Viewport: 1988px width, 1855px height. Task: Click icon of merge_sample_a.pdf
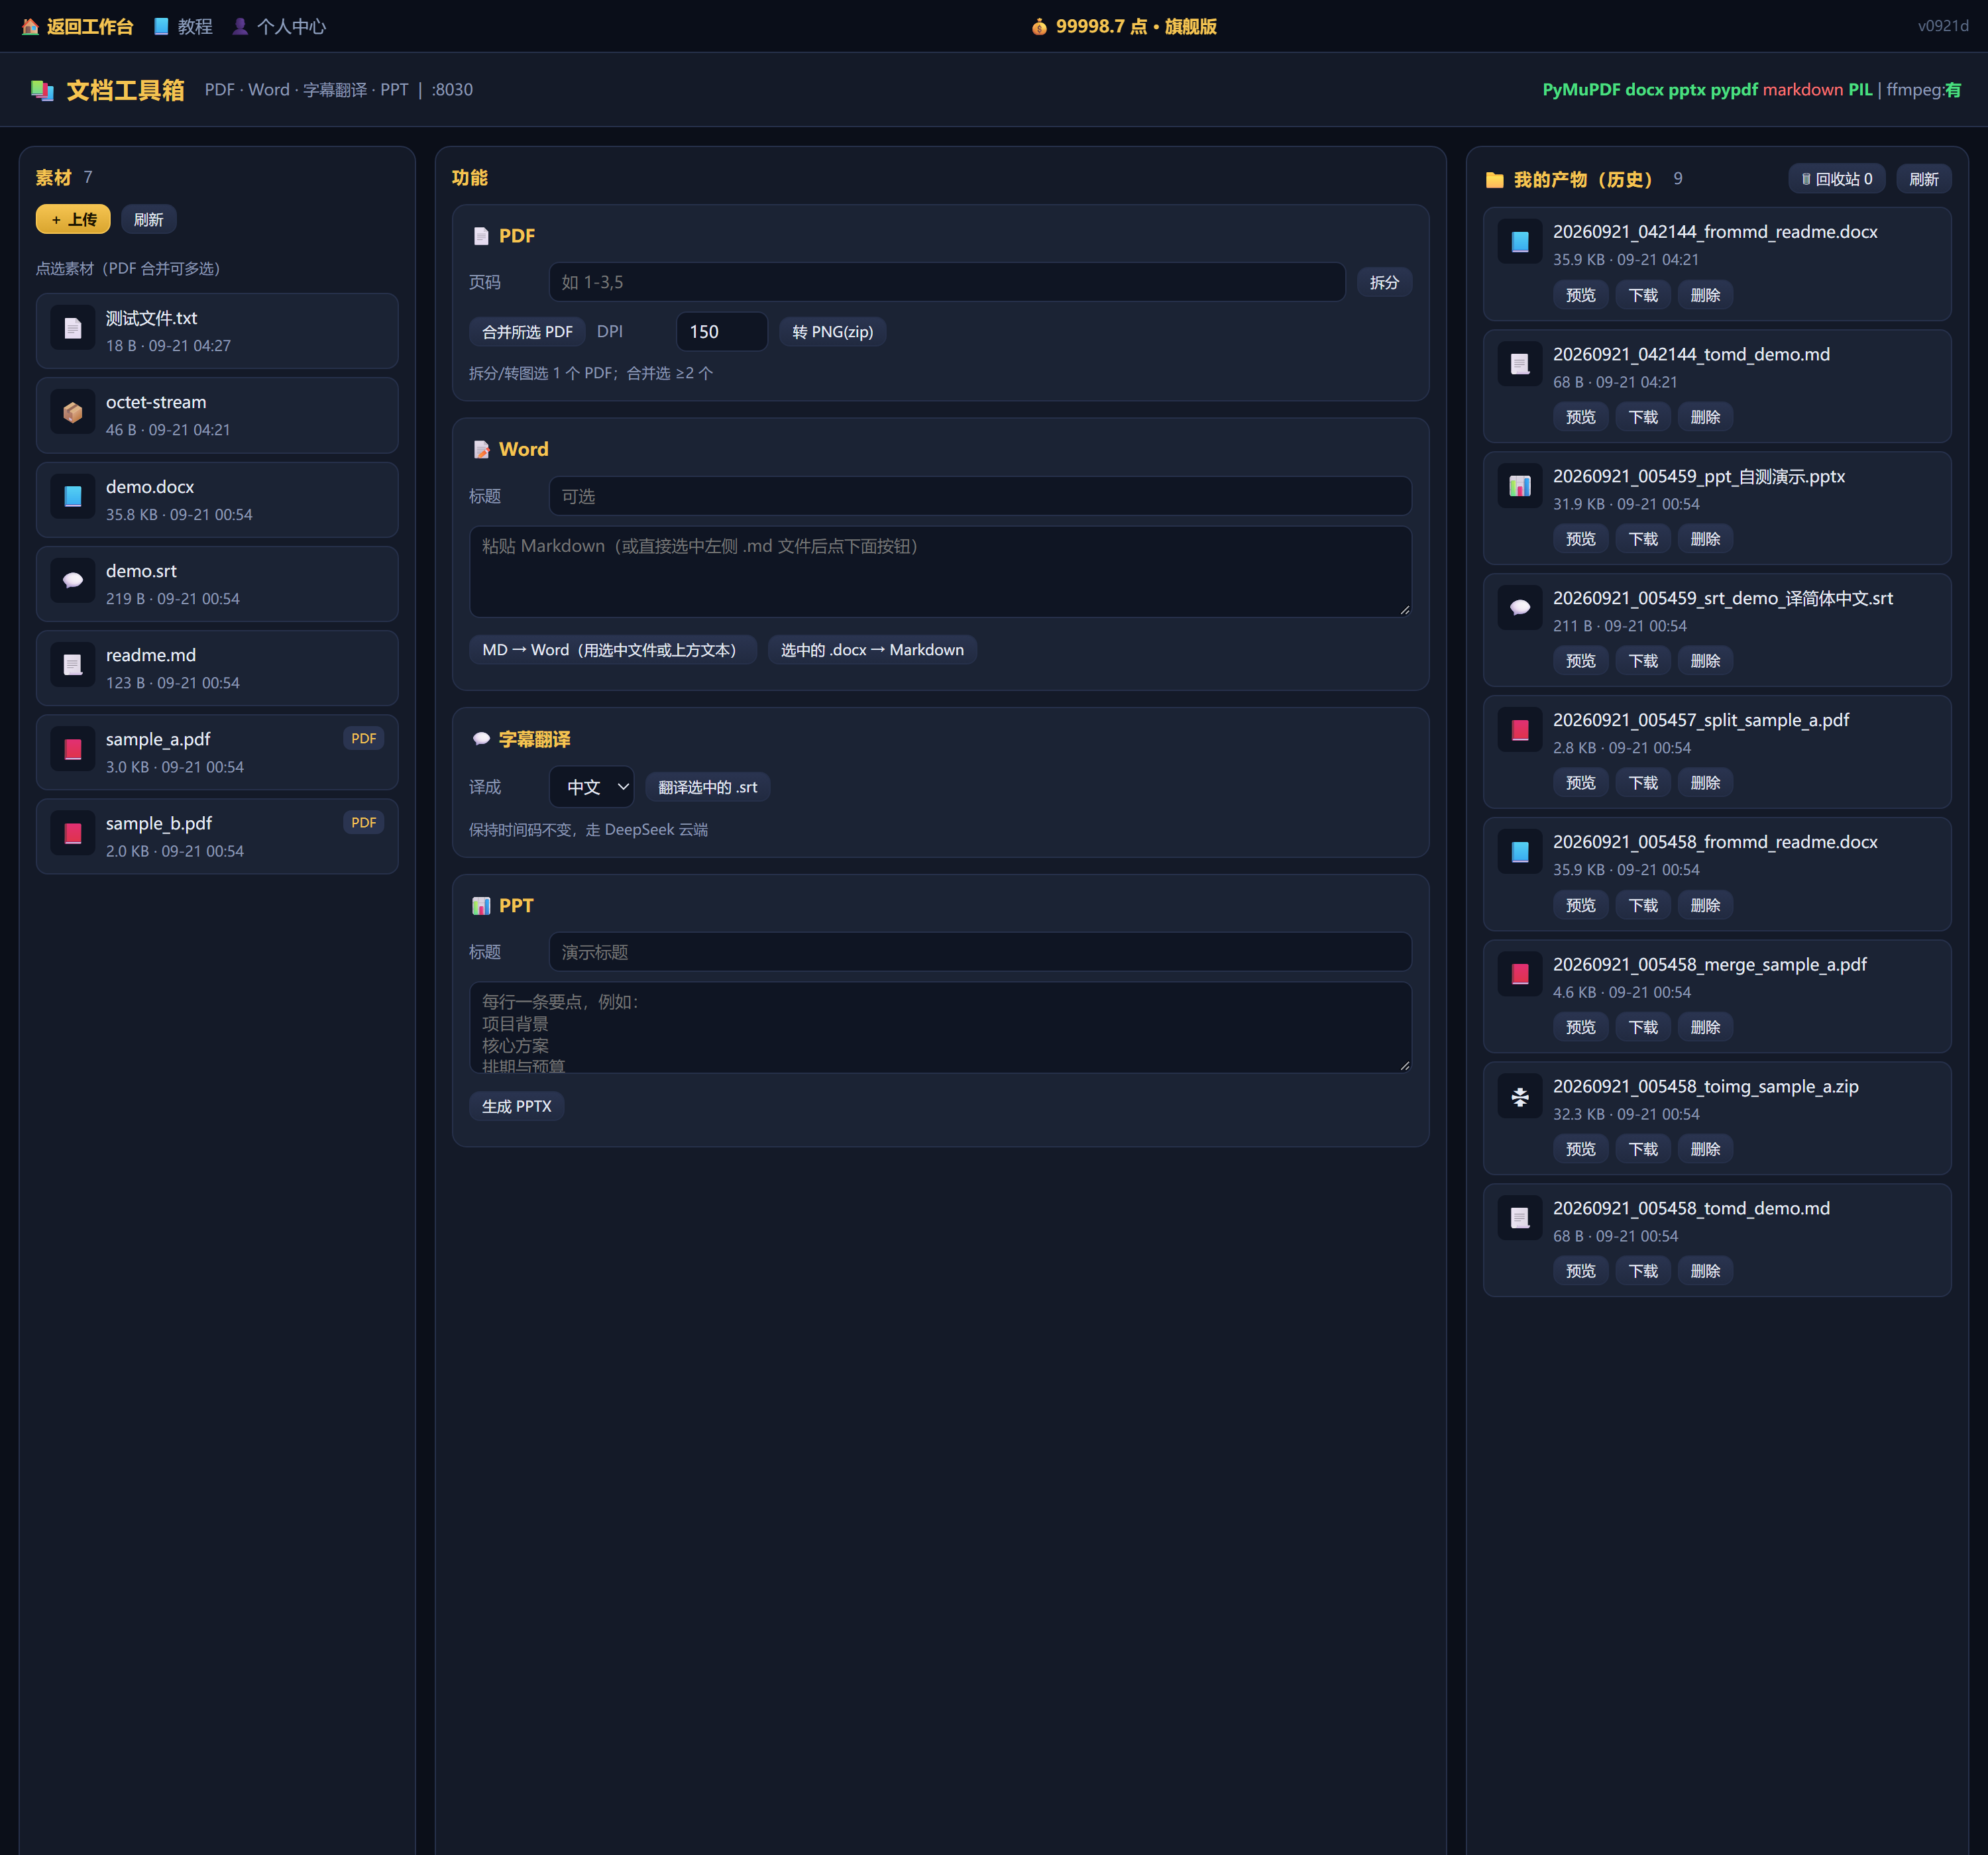click(x=1519, y=974)
